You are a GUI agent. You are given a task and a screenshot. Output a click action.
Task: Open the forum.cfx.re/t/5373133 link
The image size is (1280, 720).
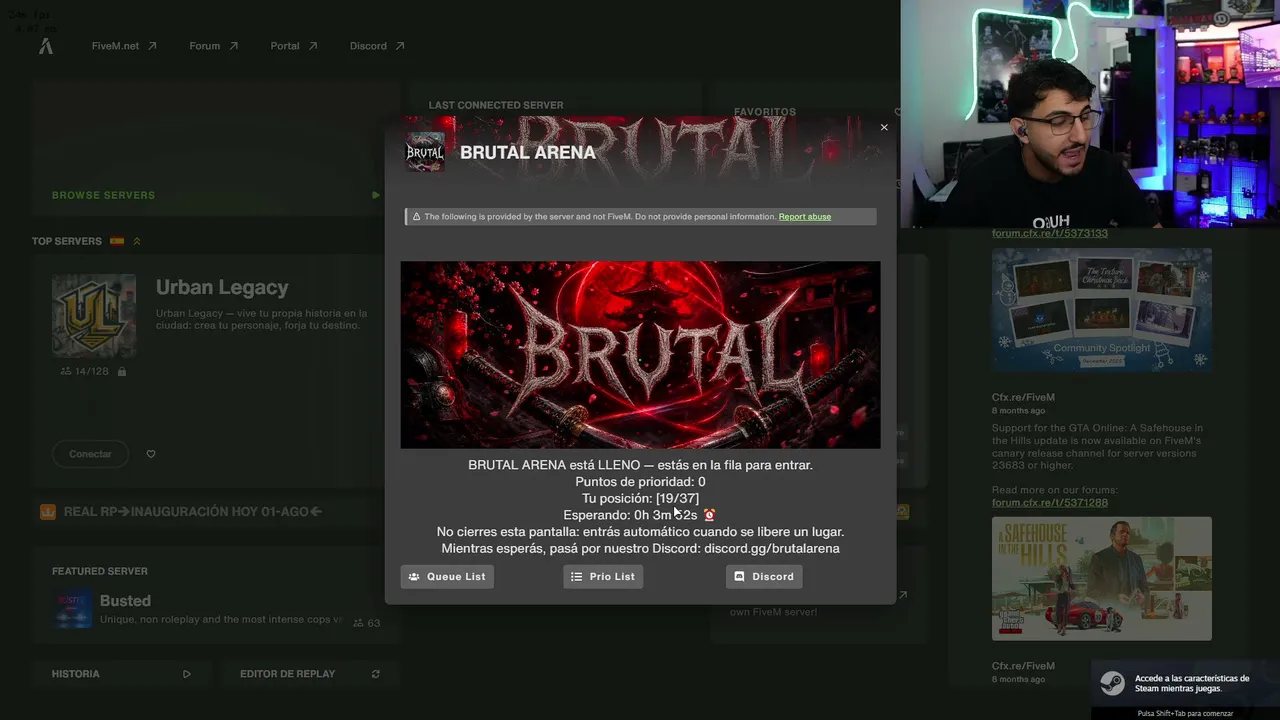[x=1050, y=234]
